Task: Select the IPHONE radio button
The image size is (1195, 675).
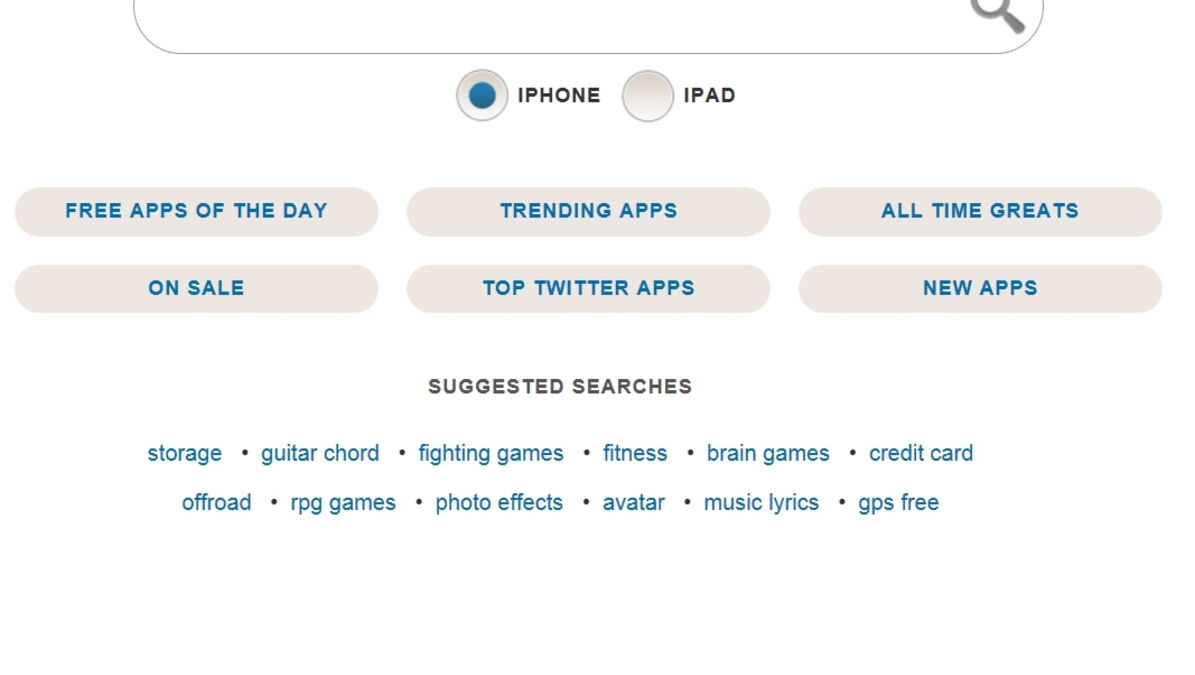Action: (x=482, y=96)
